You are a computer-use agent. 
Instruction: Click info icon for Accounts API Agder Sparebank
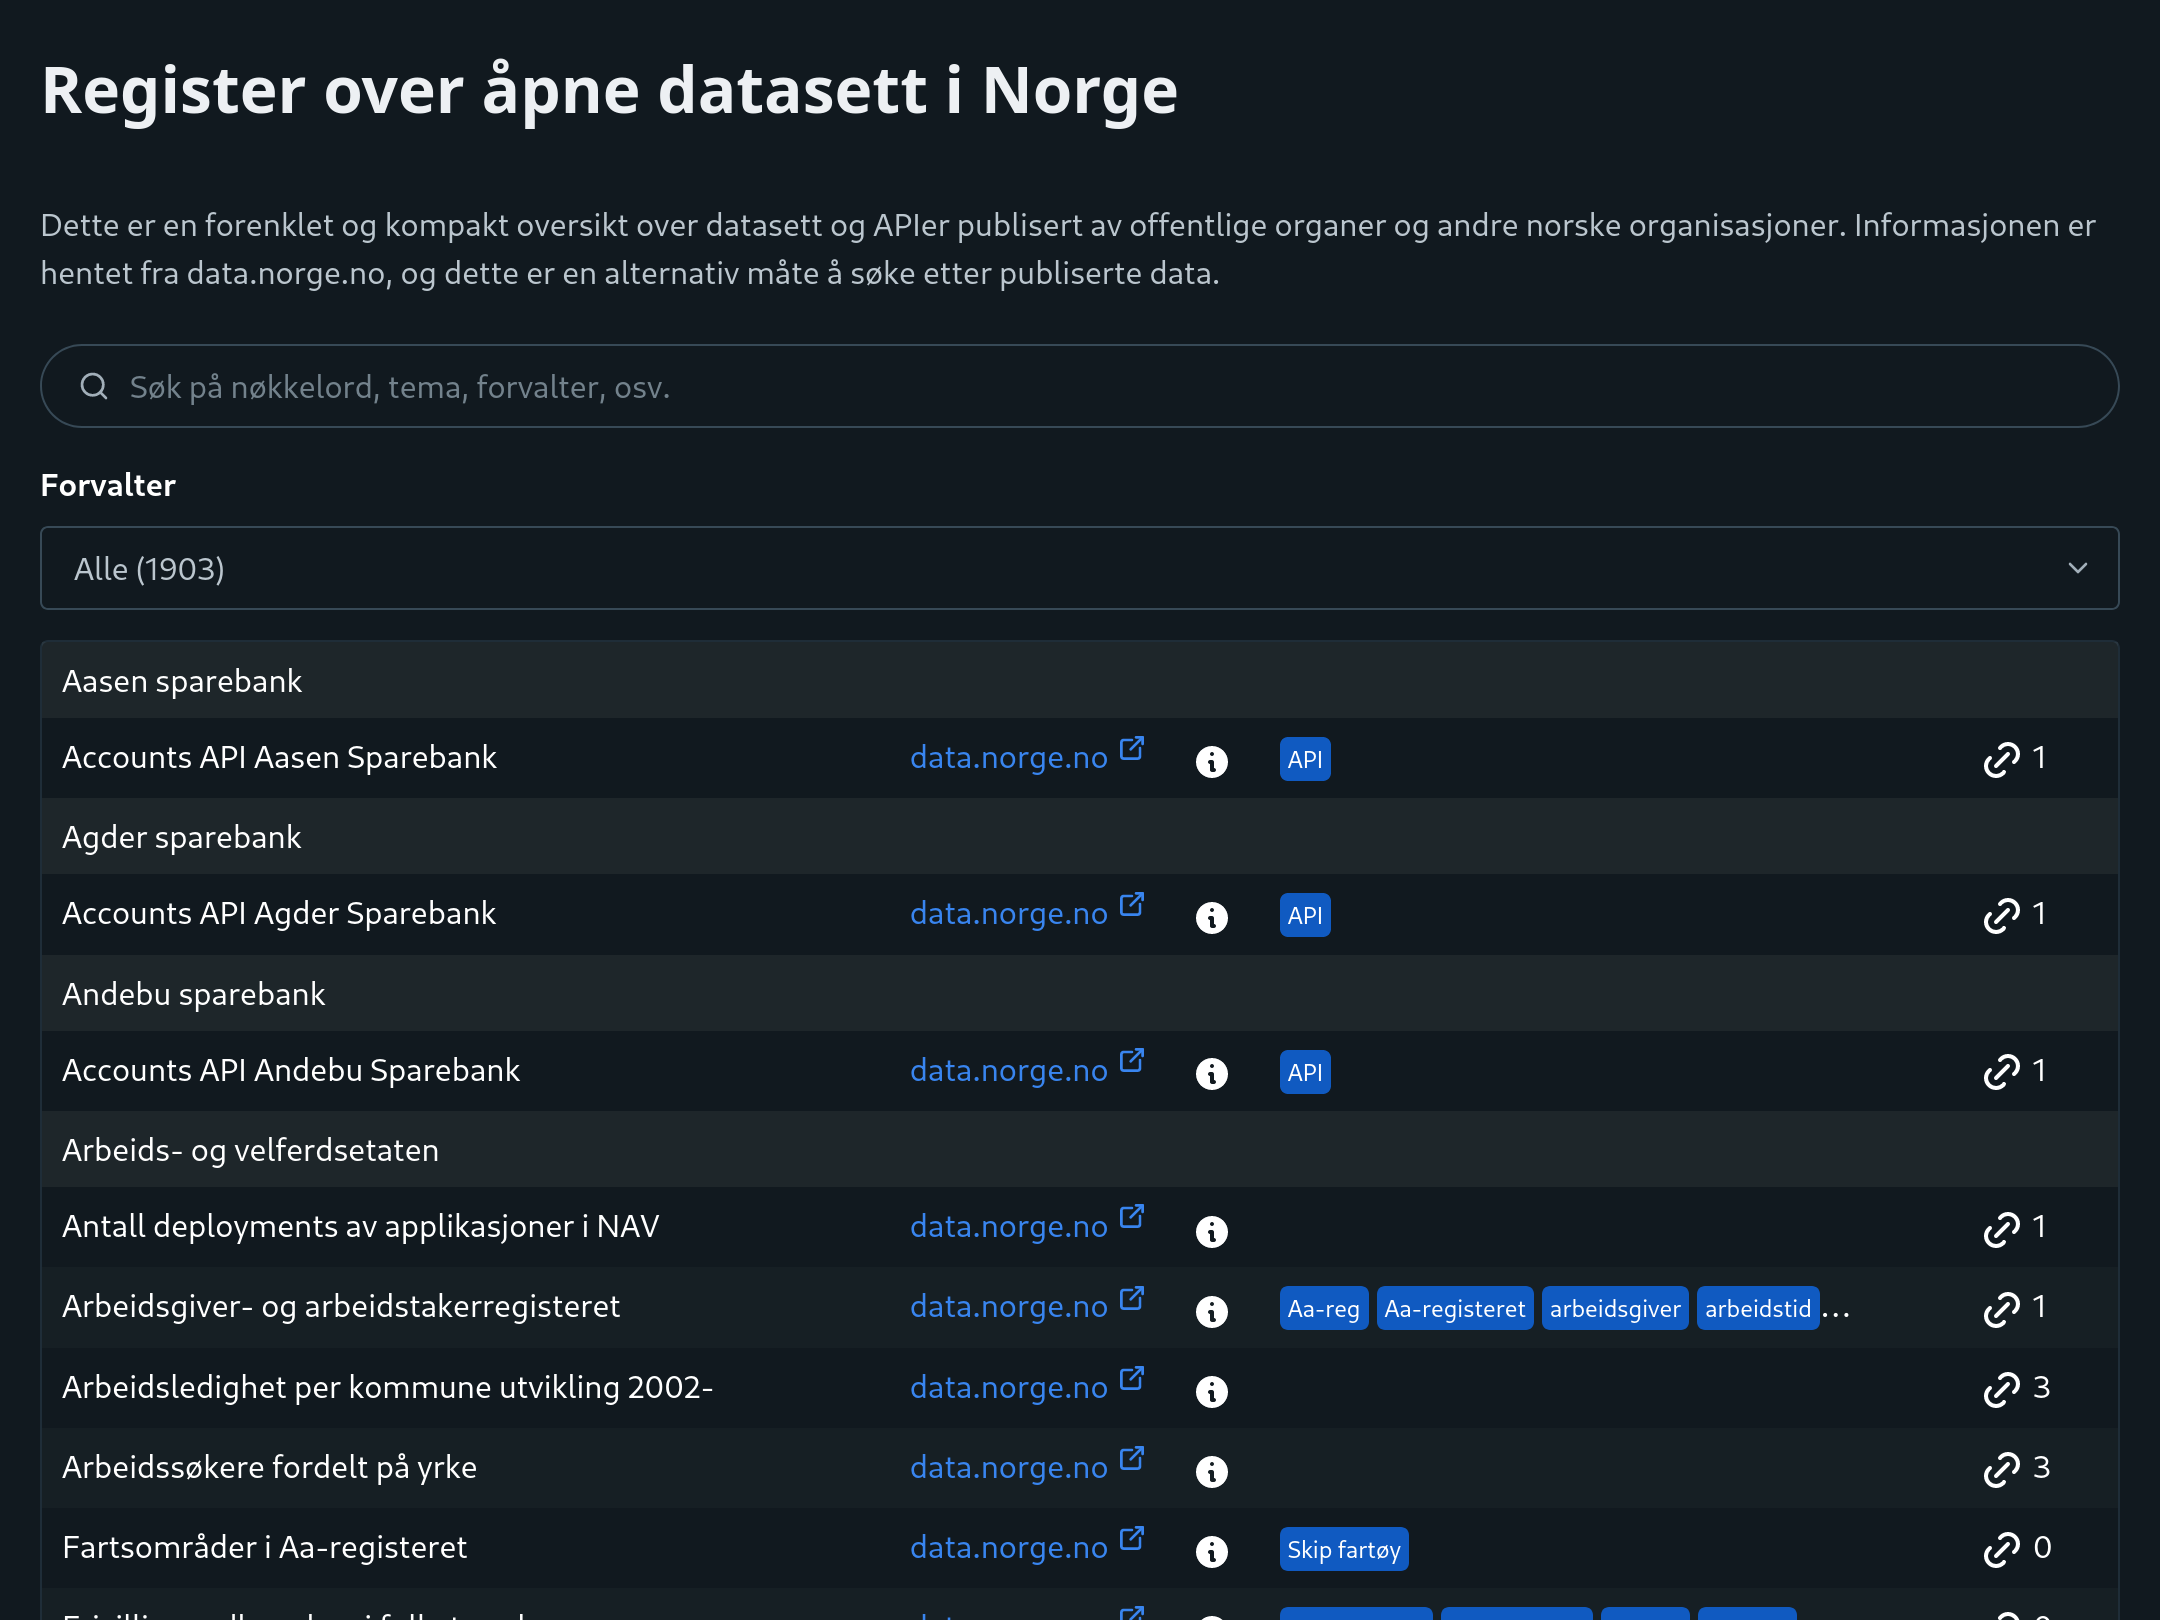pos(1211,917)
